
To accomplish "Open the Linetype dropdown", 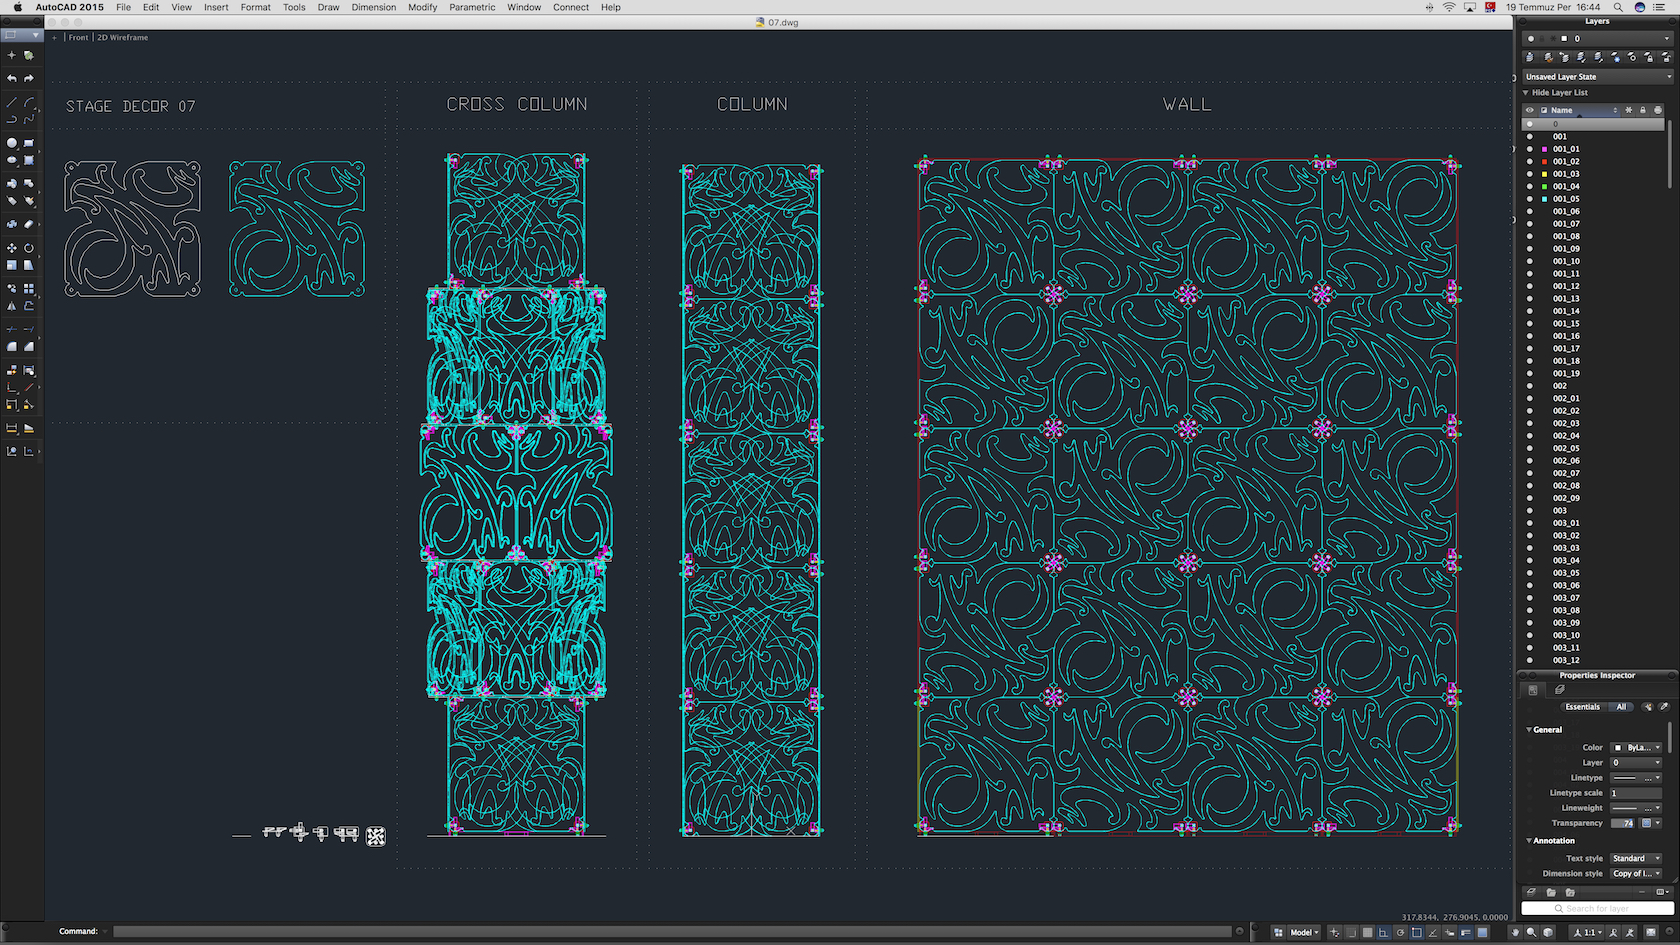I will click(x=1636, y=778).
